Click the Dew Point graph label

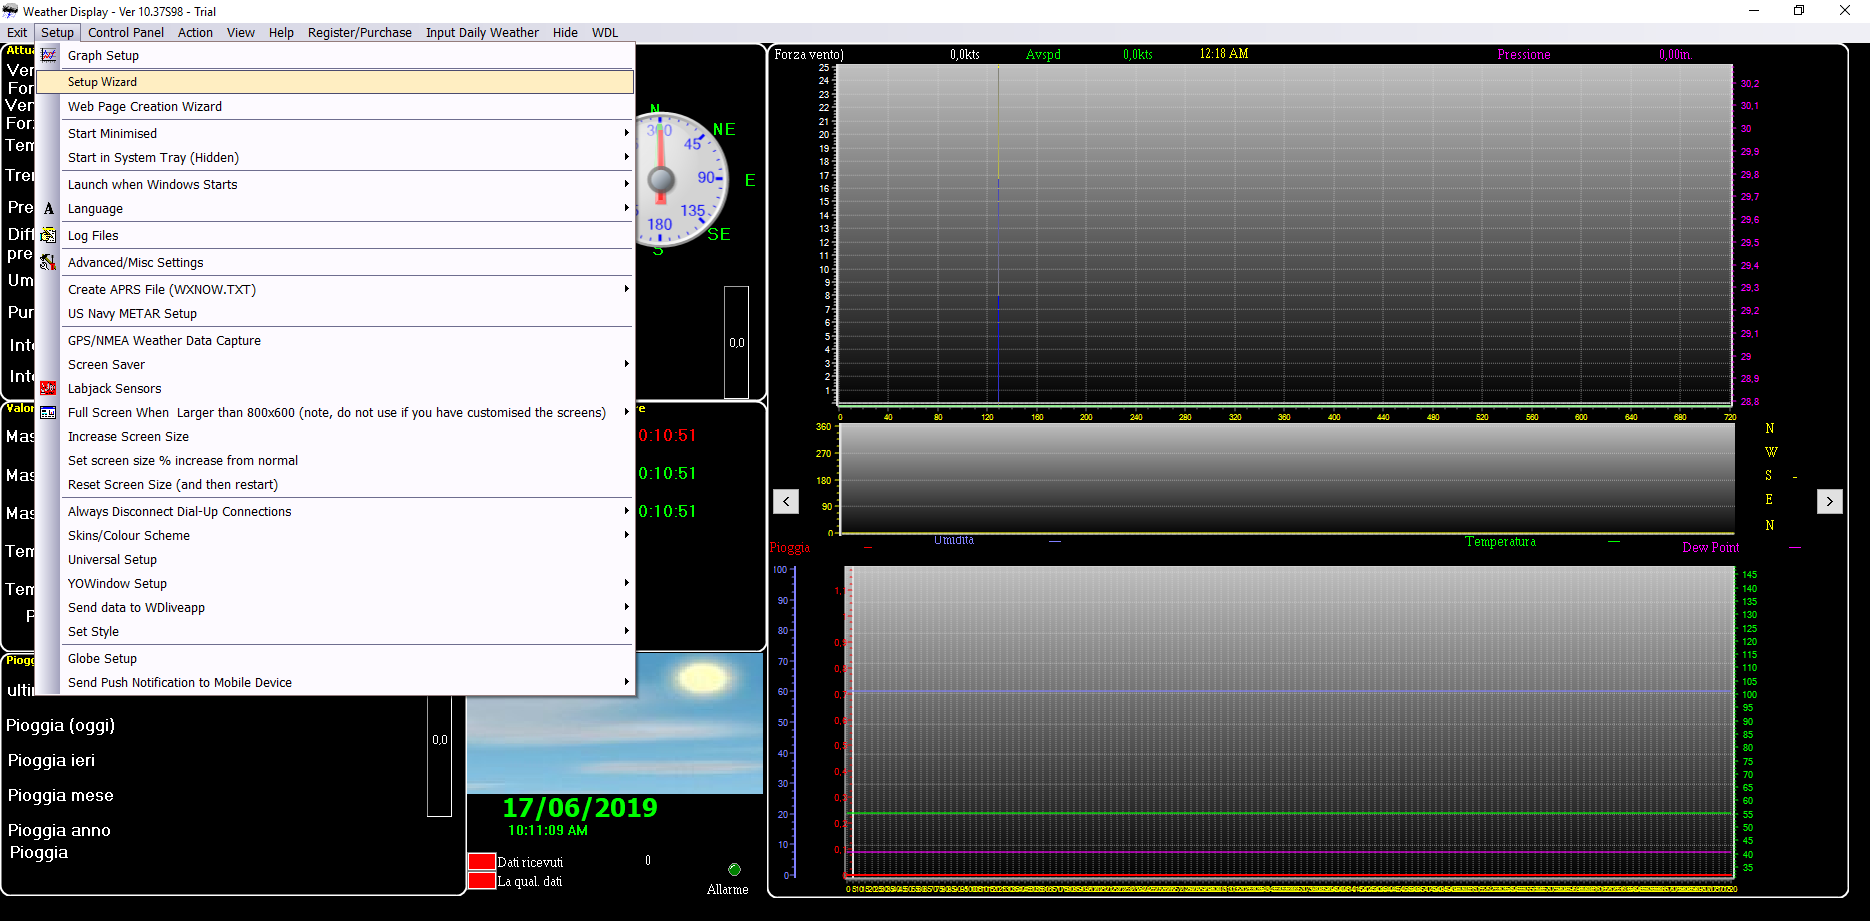click(1710, 547)
